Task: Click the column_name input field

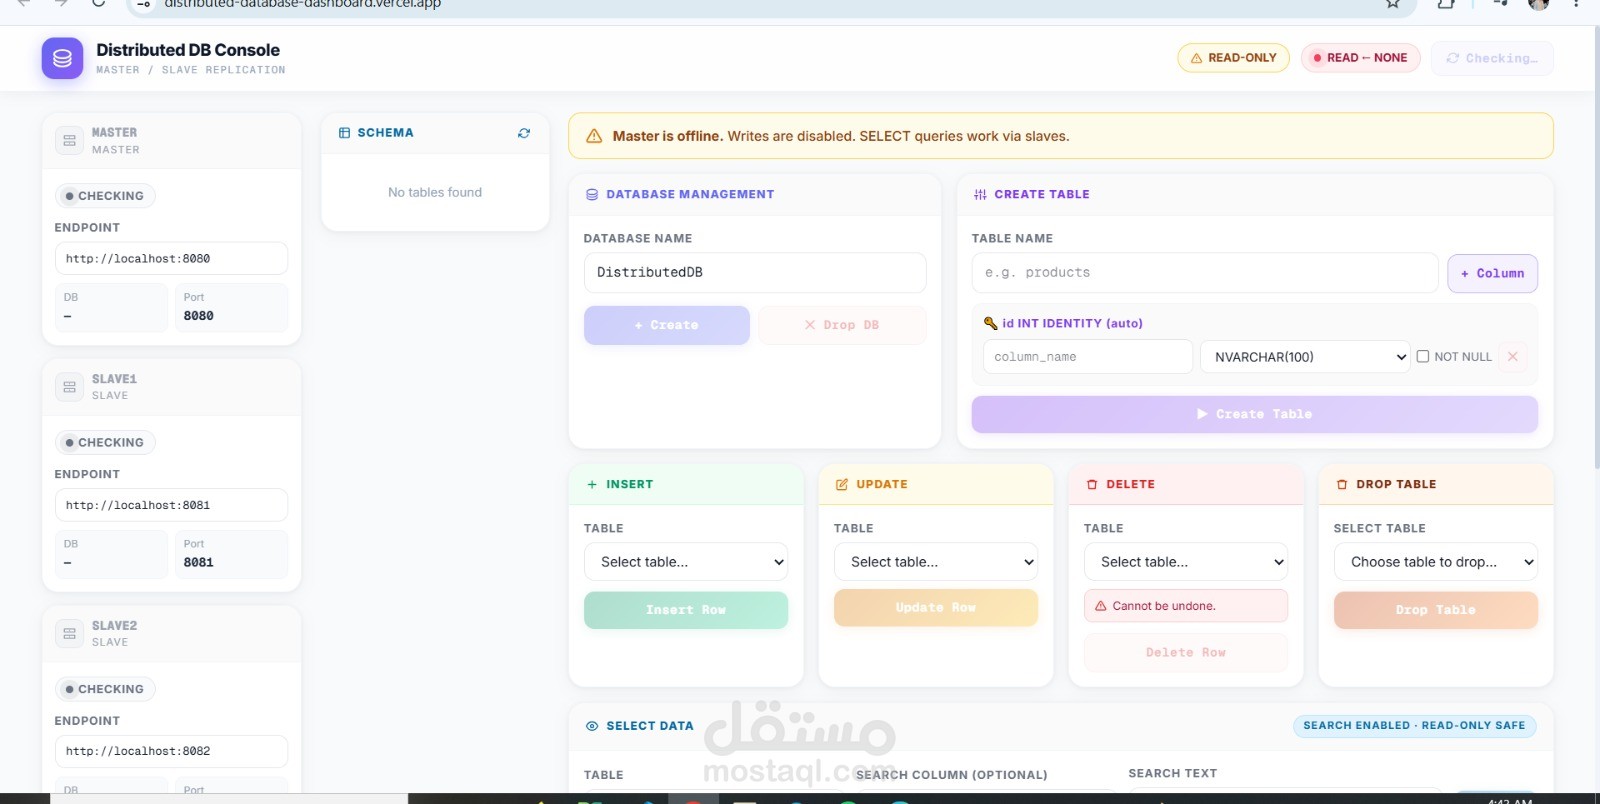Action: coord(1088,357)
